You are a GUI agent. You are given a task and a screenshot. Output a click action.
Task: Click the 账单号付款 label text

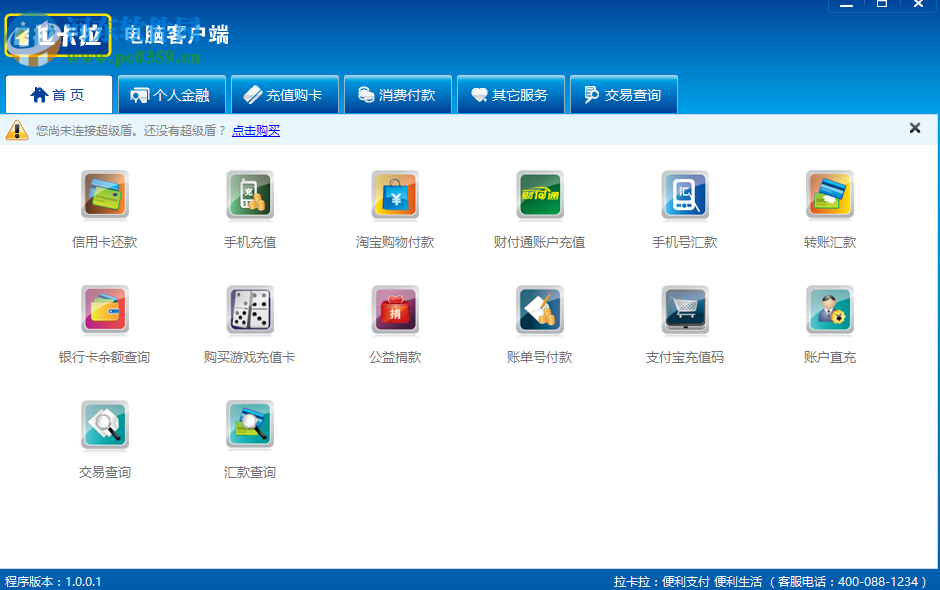pyautogui.click(x=540, y=357)
